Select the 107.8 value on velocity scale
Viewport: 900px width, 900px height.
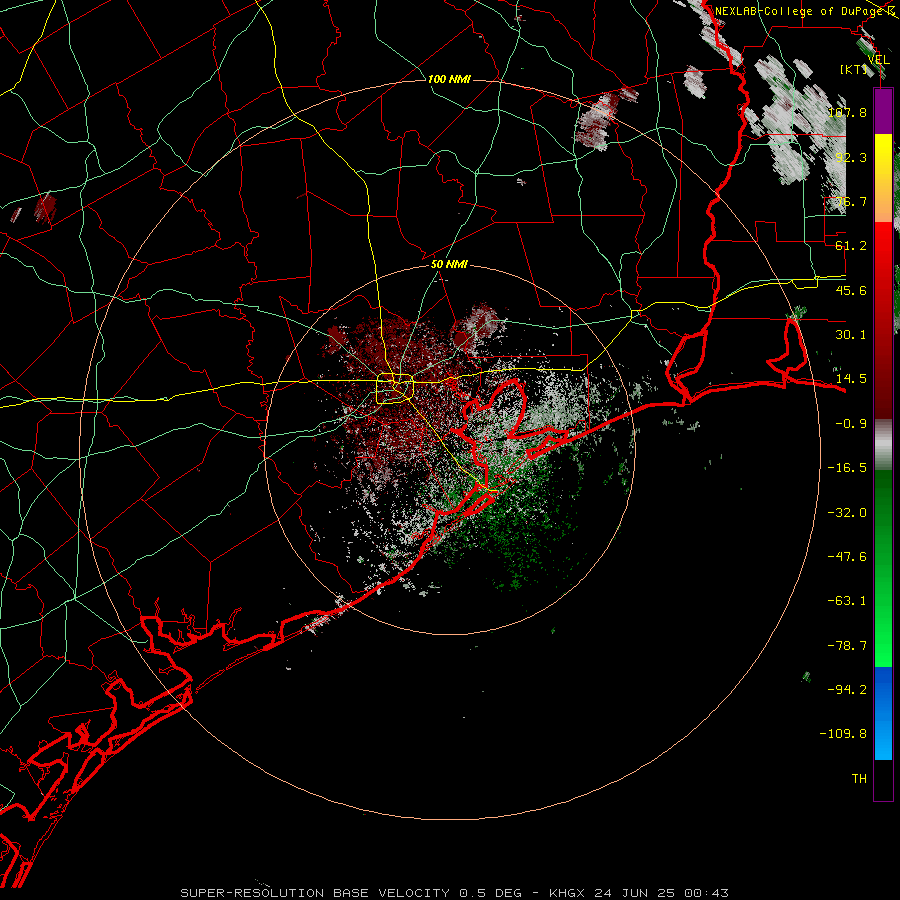tap(848, 112)
